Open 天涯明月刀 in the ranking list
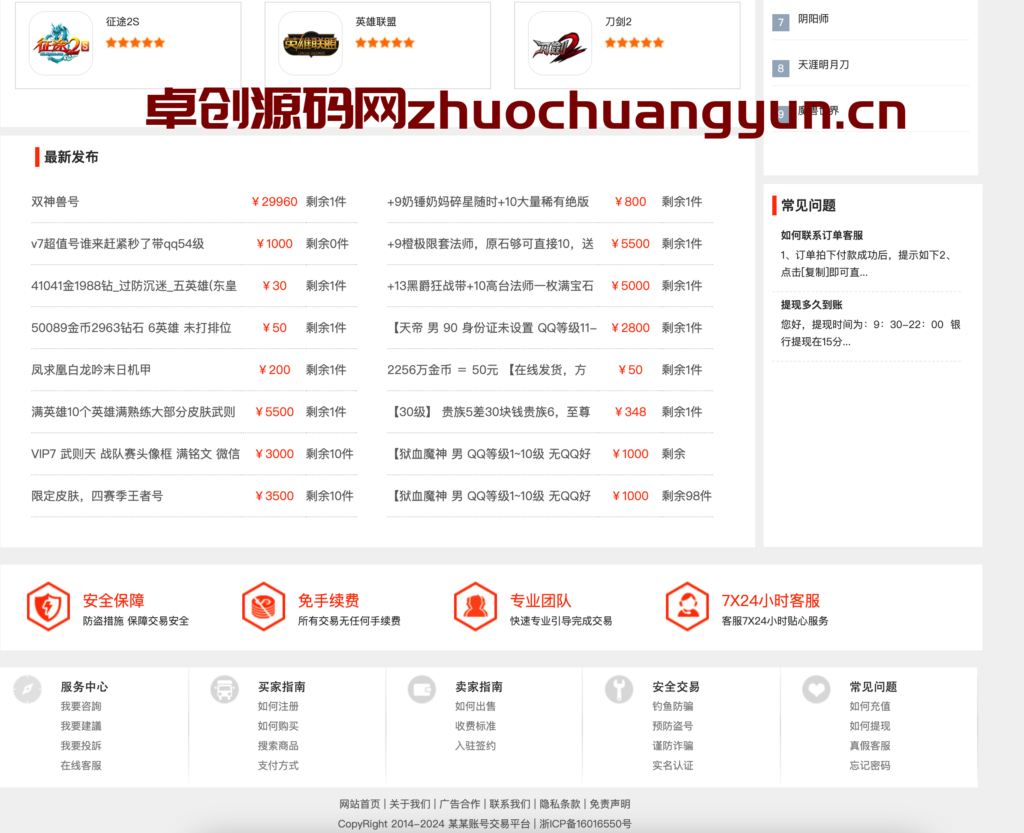Image resolution: width=1024 pixels, height=833 pixels. pyautogui.click(x=824, y=65)
